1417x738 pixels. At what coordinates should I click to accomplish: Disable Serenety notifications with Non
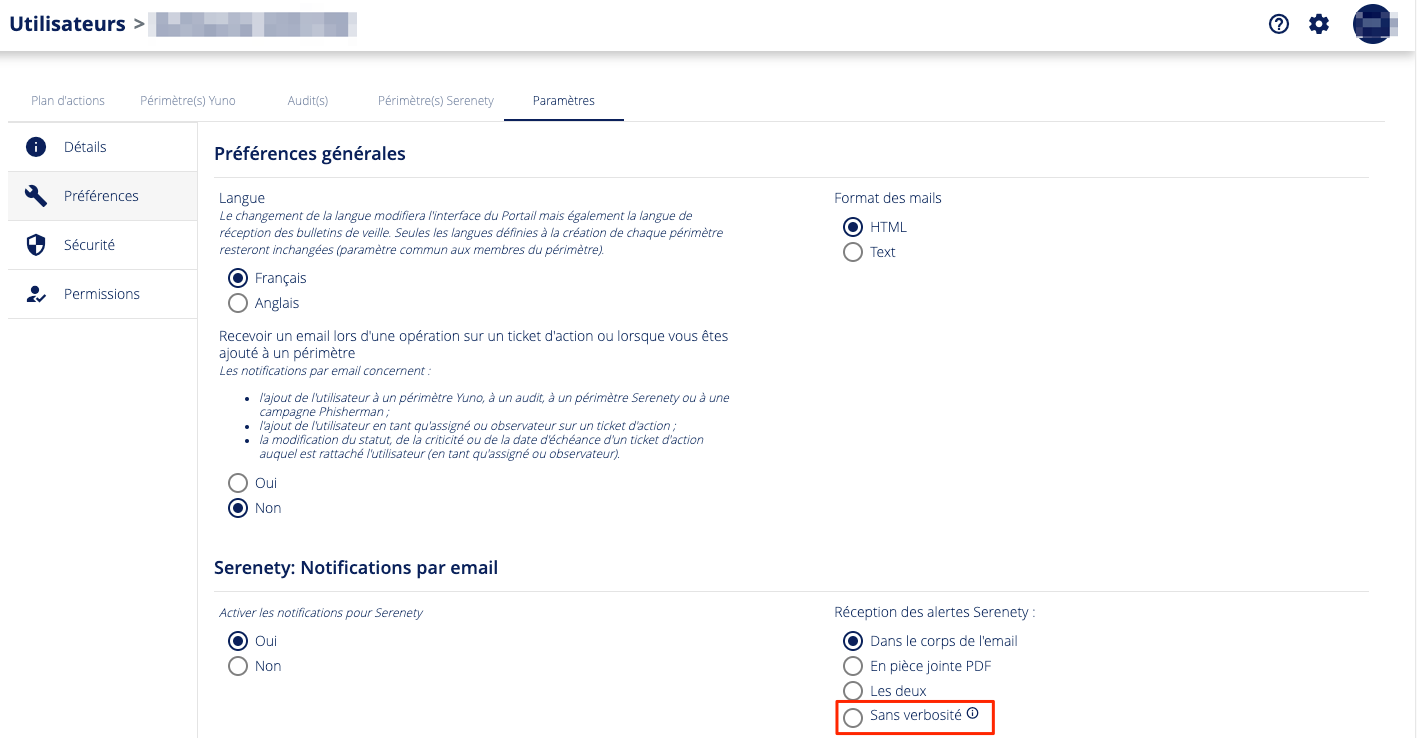click(x=238, y=666)
